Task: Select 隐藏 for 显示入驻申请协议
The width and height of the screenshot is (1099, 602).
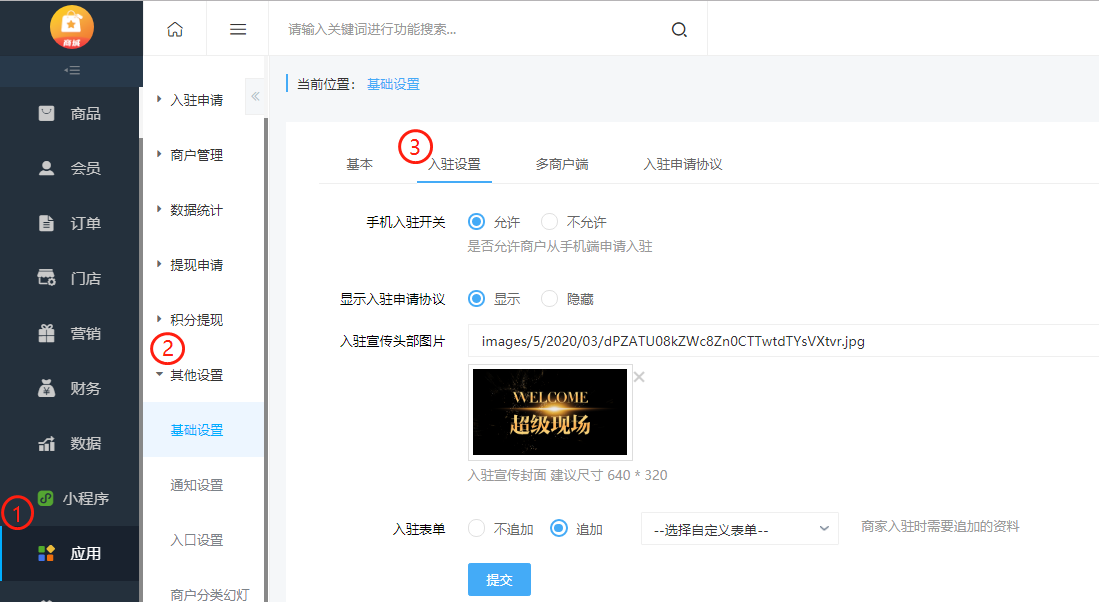Action: (550, 299)
